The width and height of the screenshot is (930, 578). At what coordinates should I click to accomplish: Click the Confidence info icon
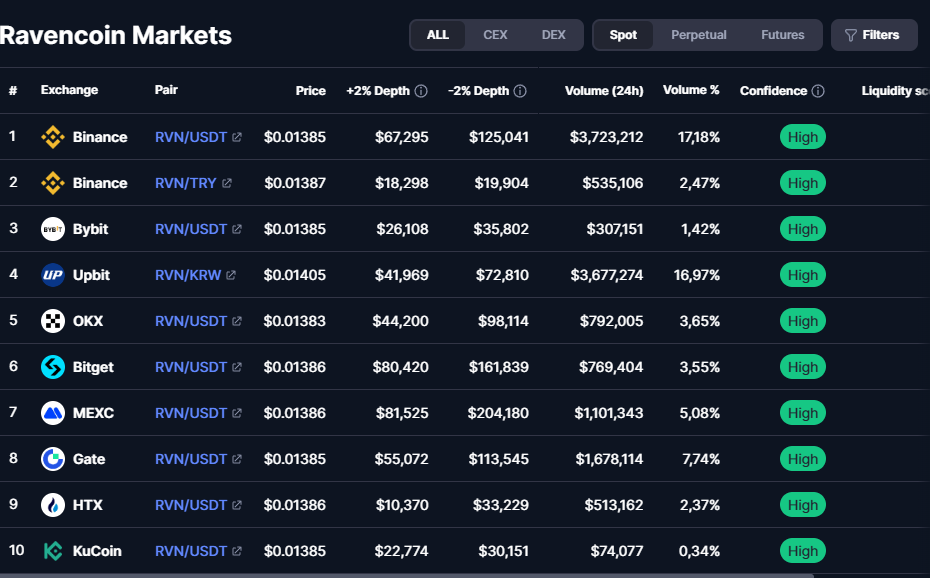pos(818,91)
